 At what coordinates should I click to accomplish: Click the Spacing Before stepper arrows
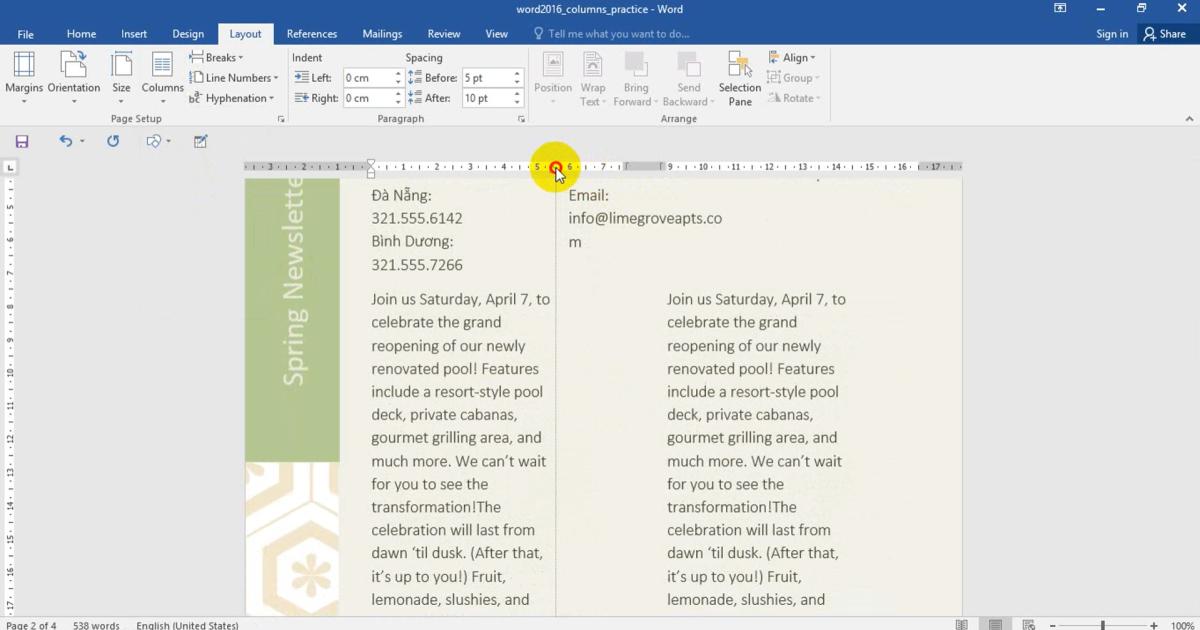517,78
